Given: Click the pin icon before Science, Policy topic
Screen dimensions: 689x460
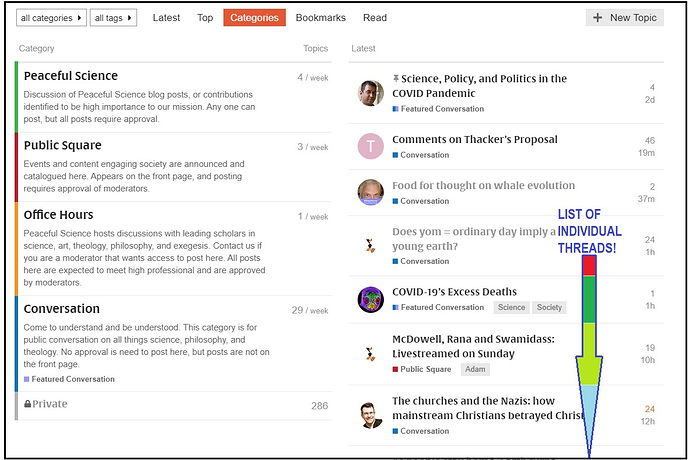Looking at the screenshot, I should pyautogui.click(x=396, y=78).
